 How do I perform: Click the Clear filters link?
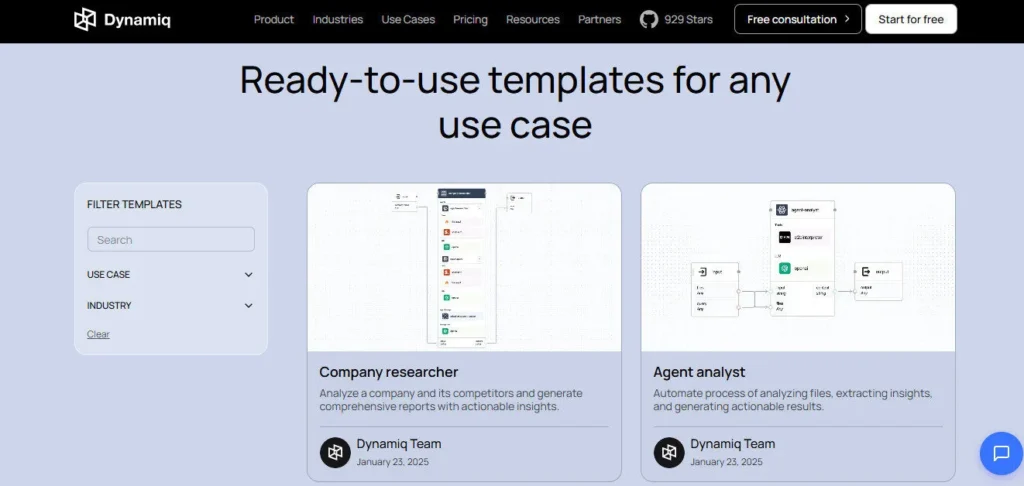(98, 334)
